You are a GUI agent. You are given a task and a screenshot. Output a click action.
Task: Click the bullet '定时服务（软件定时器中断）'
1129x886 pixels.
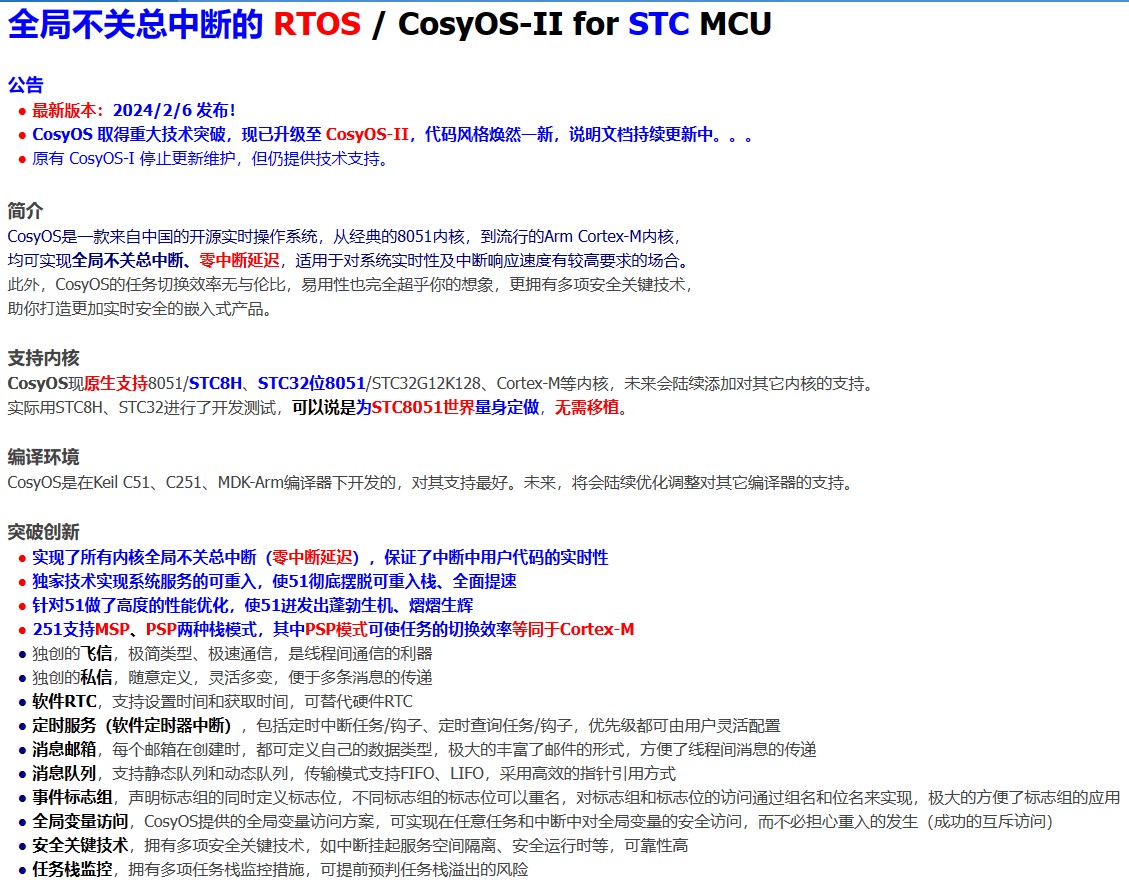tap(406, 725)
